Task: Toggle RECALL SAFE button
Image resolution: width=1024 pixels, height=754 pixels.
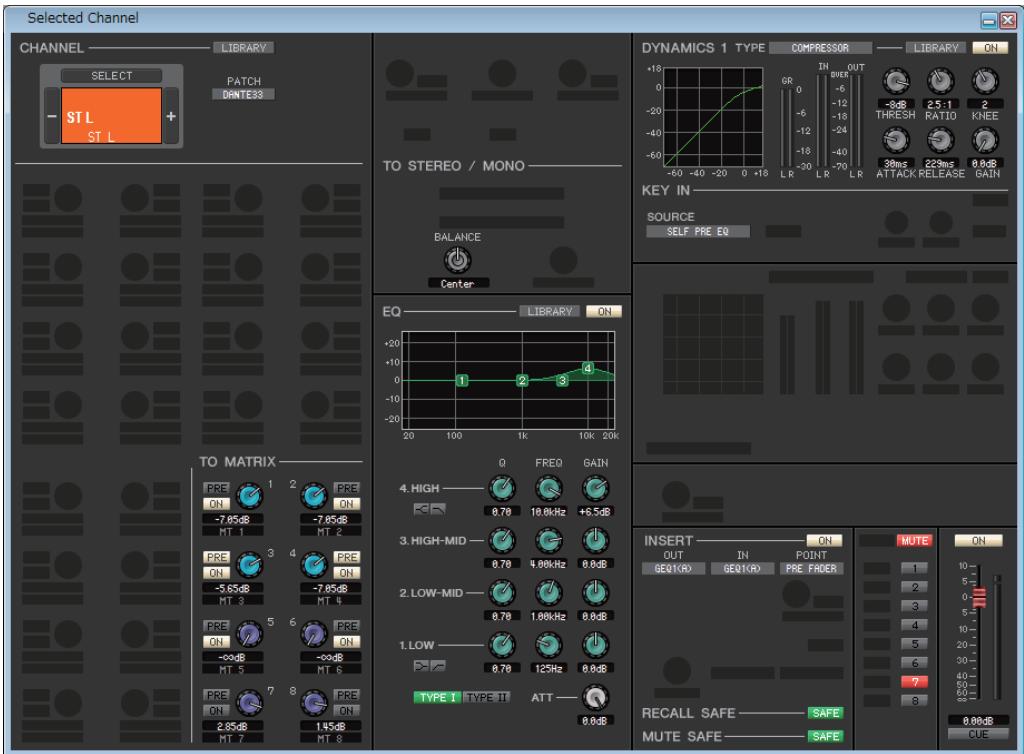Action: (825, 713)
